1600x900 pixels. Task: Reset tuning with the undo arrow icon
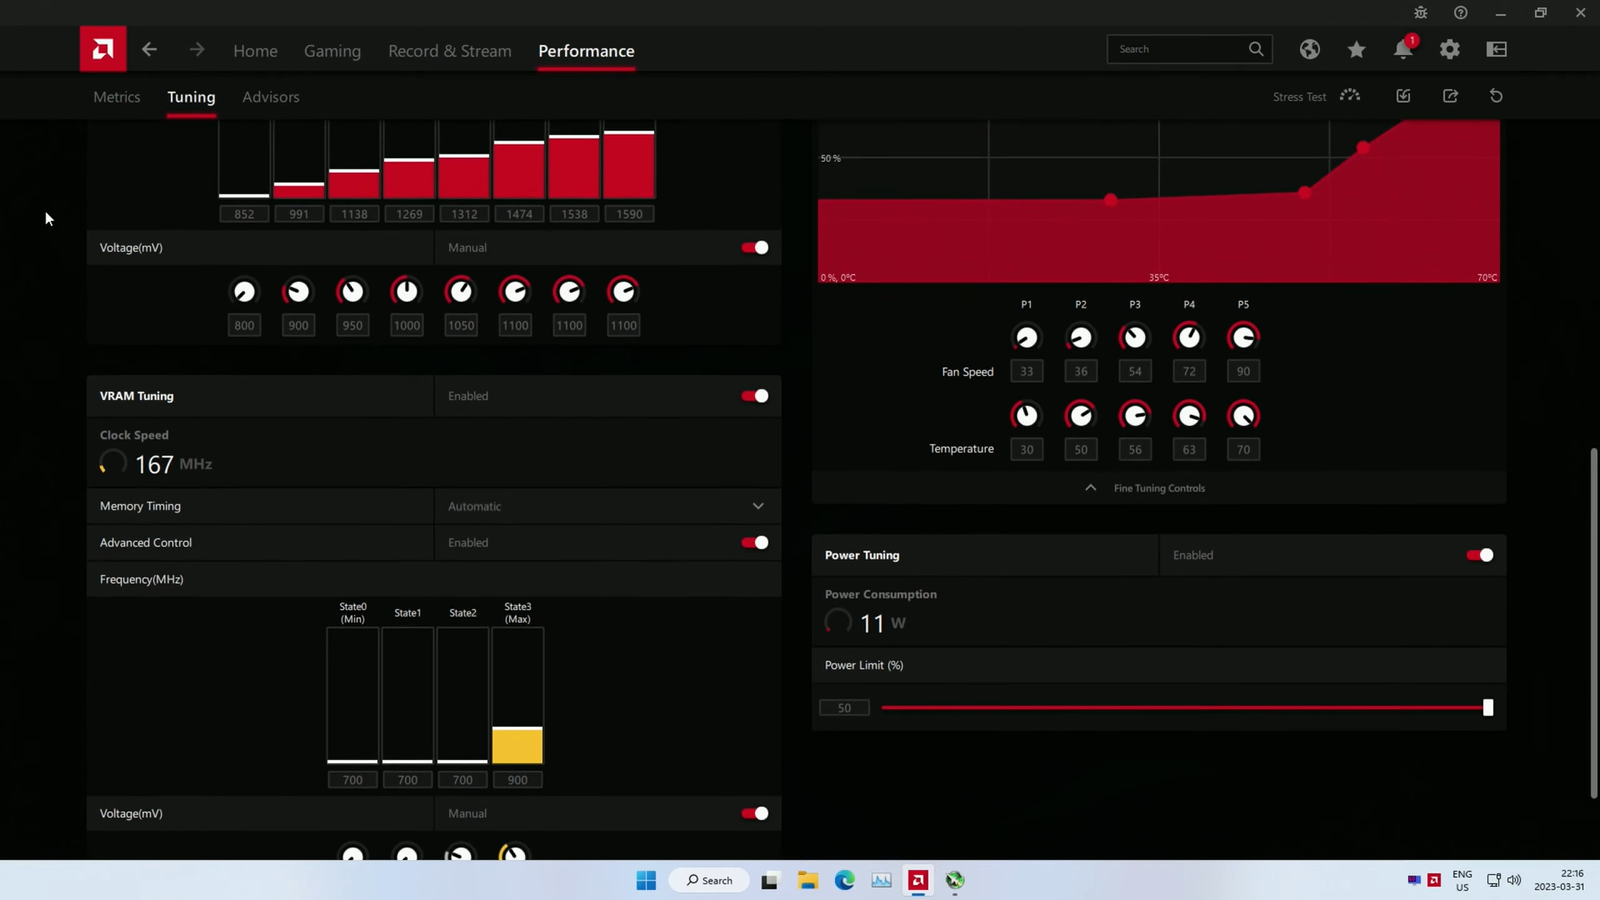click(x=1496, y=96)
